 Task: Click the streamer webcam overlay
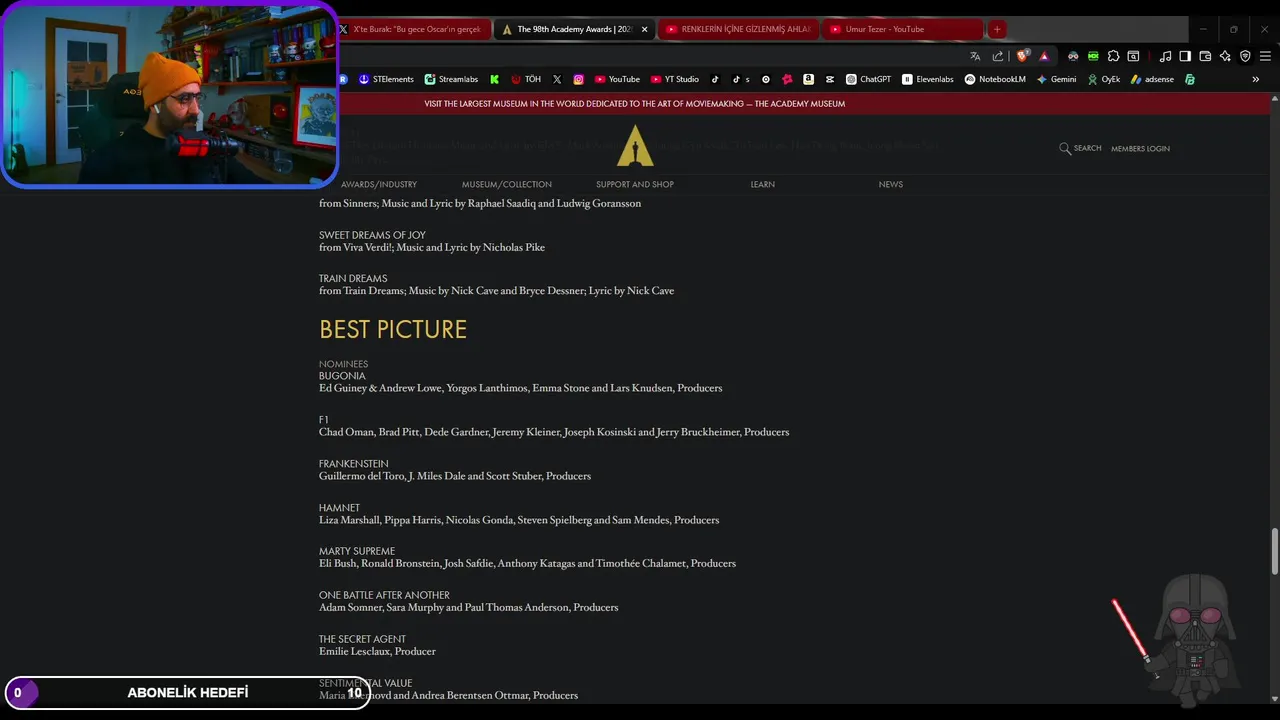click(x=170, y=94)
